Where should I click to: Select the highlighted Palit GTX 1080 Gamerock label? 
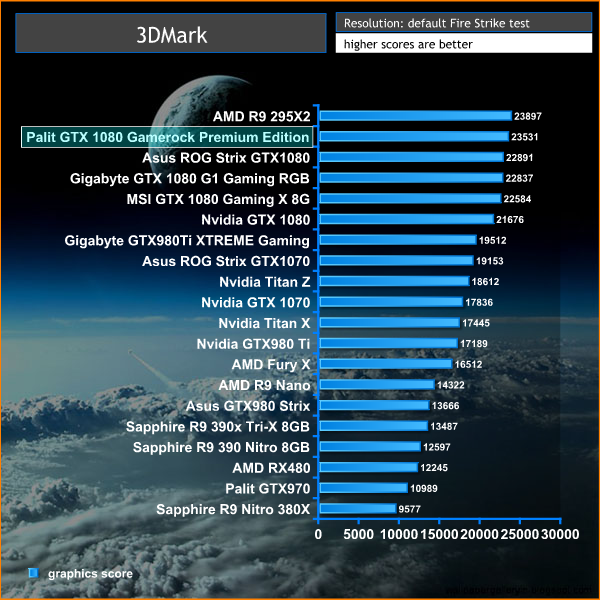167,137
